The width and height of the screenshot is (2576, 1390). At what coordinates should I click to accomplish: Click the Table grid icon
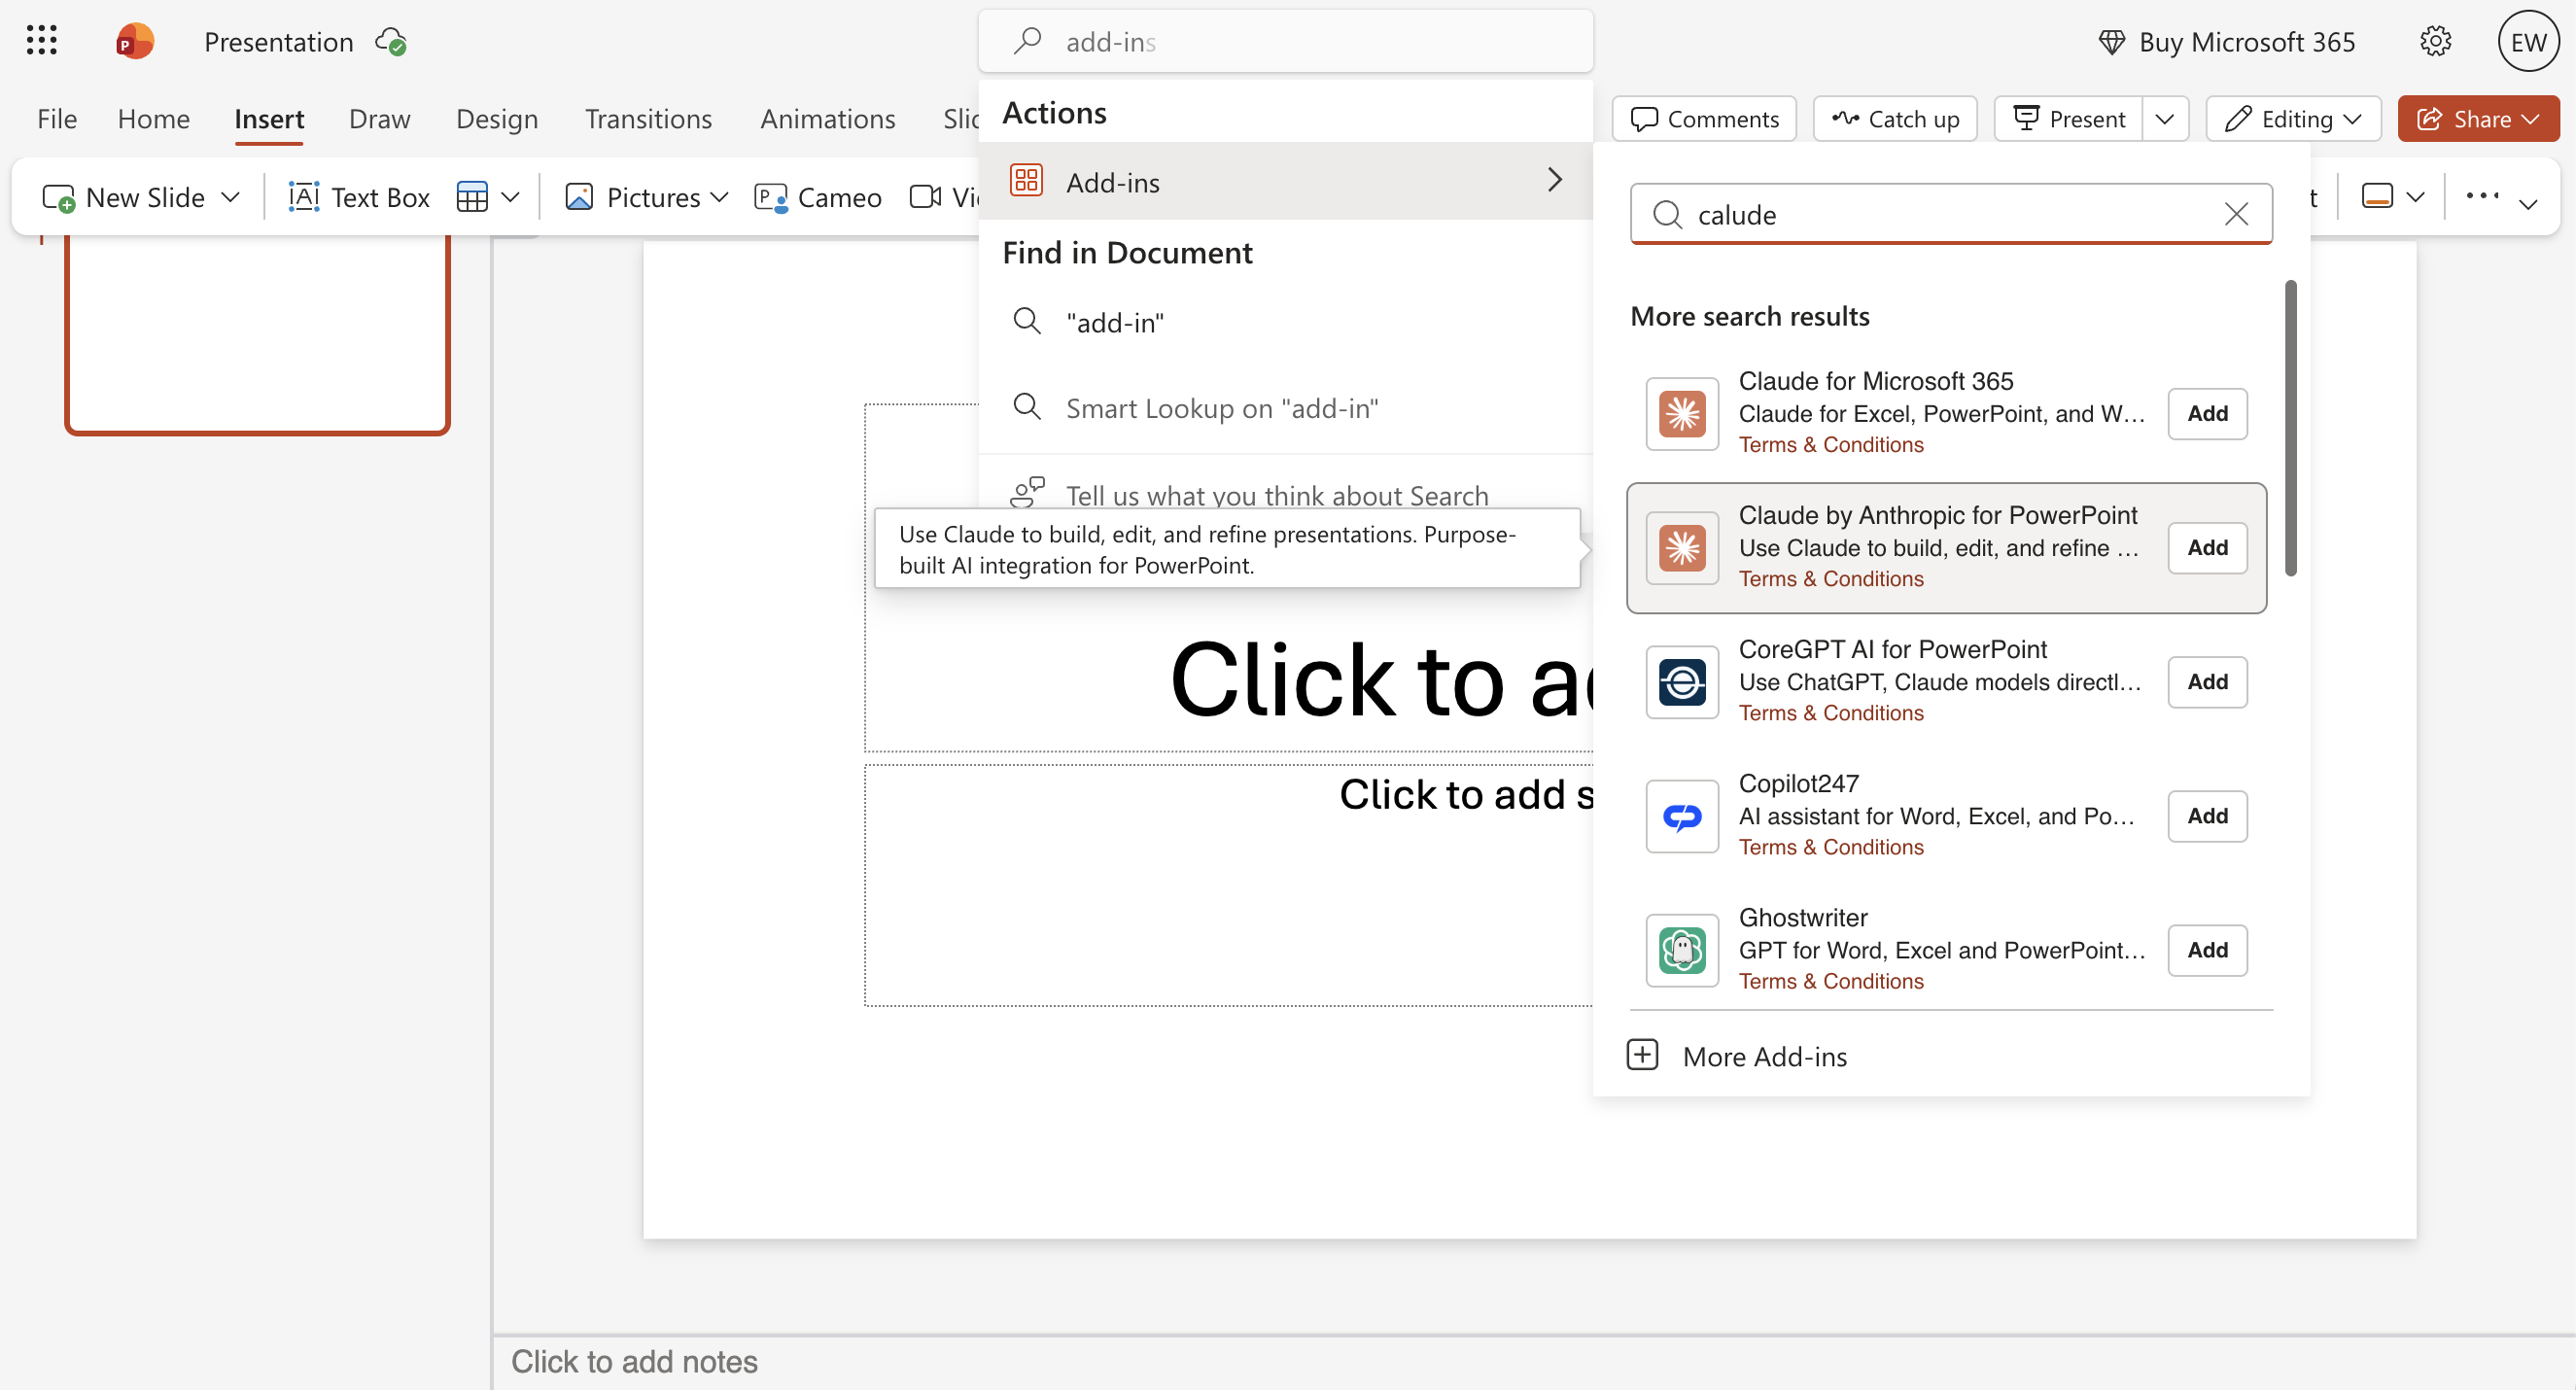[x=472, y=197]
